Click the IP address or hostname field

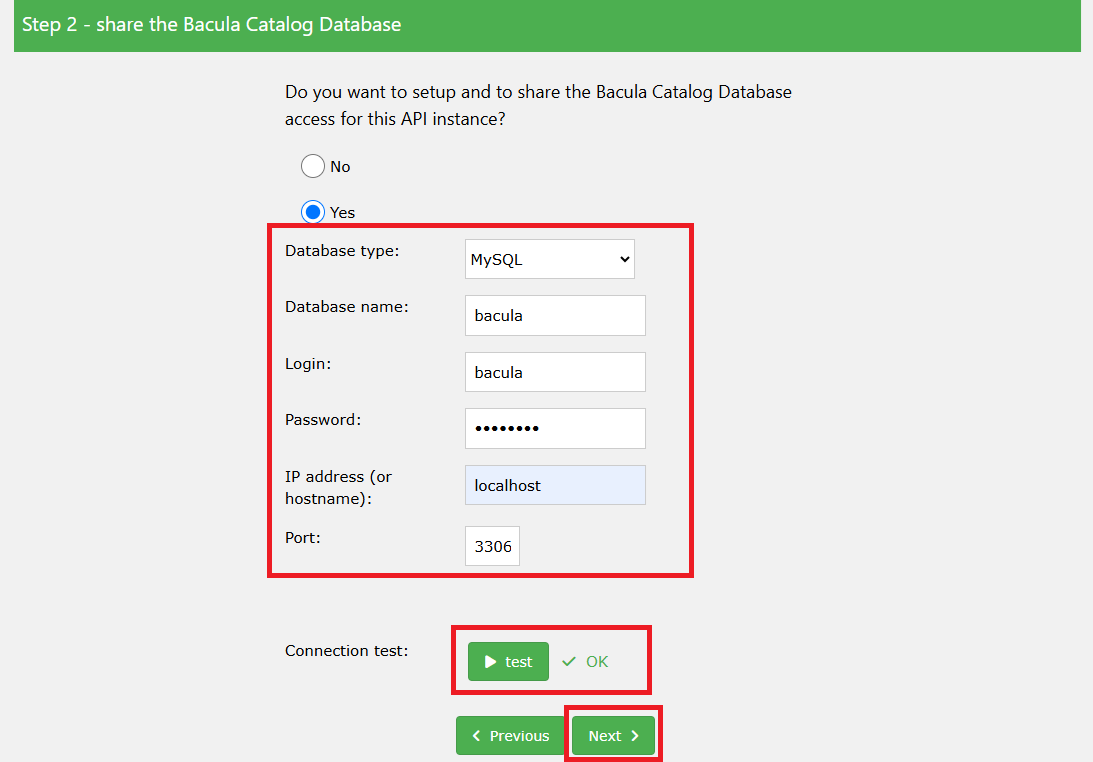pyautogui.click(x=555, y=485)
